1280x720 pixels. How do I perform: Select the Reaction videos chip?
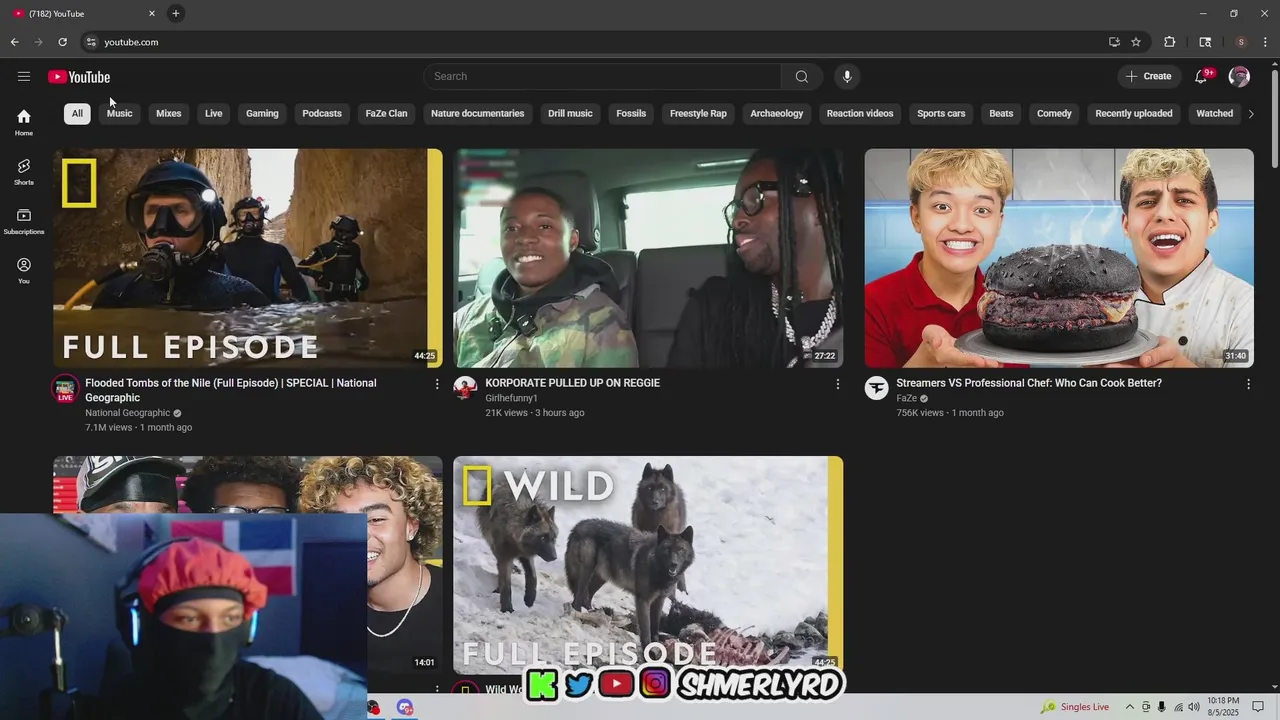(860, 113)
